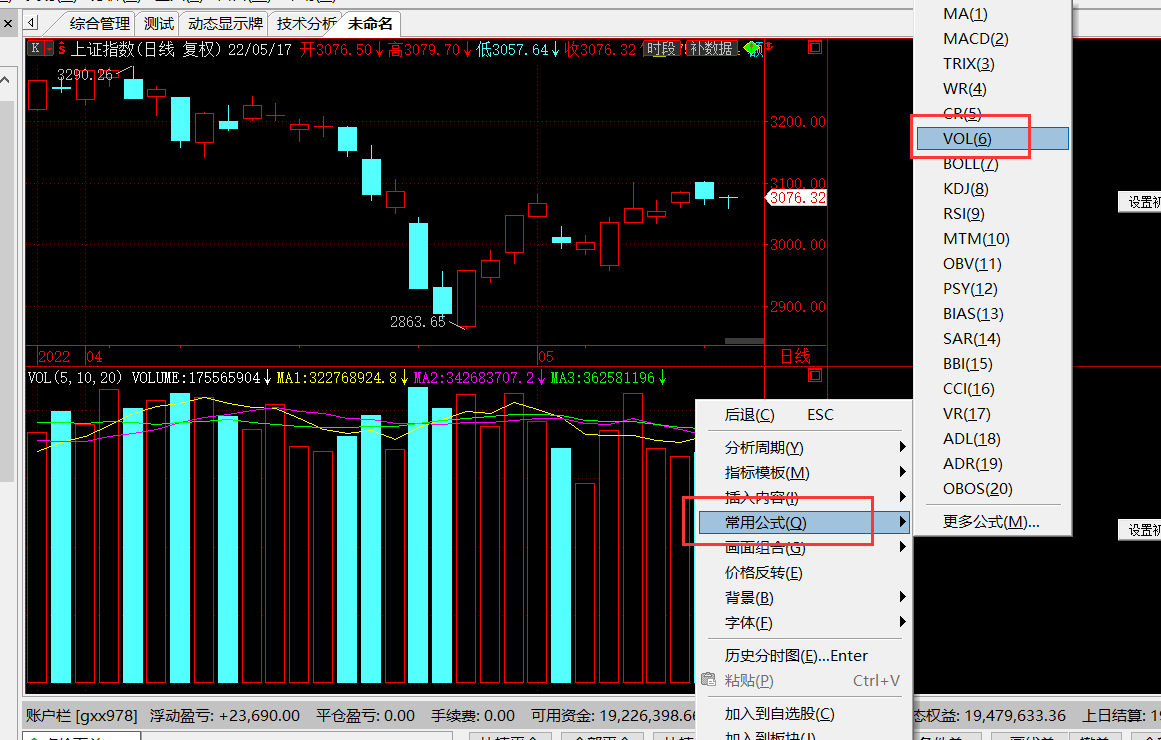Click 浮动盈亏: +23,690.00 in status bar
Image resolution: width=1161 pixels, height=740 pixels.
pyautogui.click(x=225, y=716)
